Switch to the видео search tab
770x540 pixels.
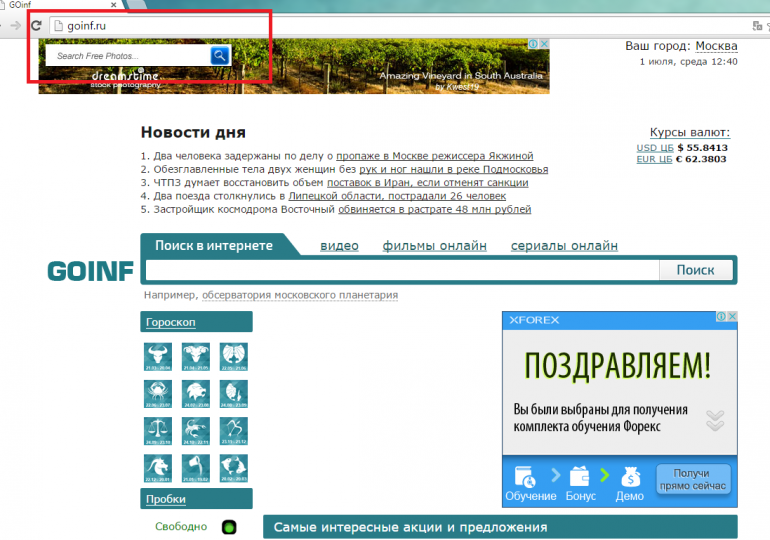[x=339, y=246]
